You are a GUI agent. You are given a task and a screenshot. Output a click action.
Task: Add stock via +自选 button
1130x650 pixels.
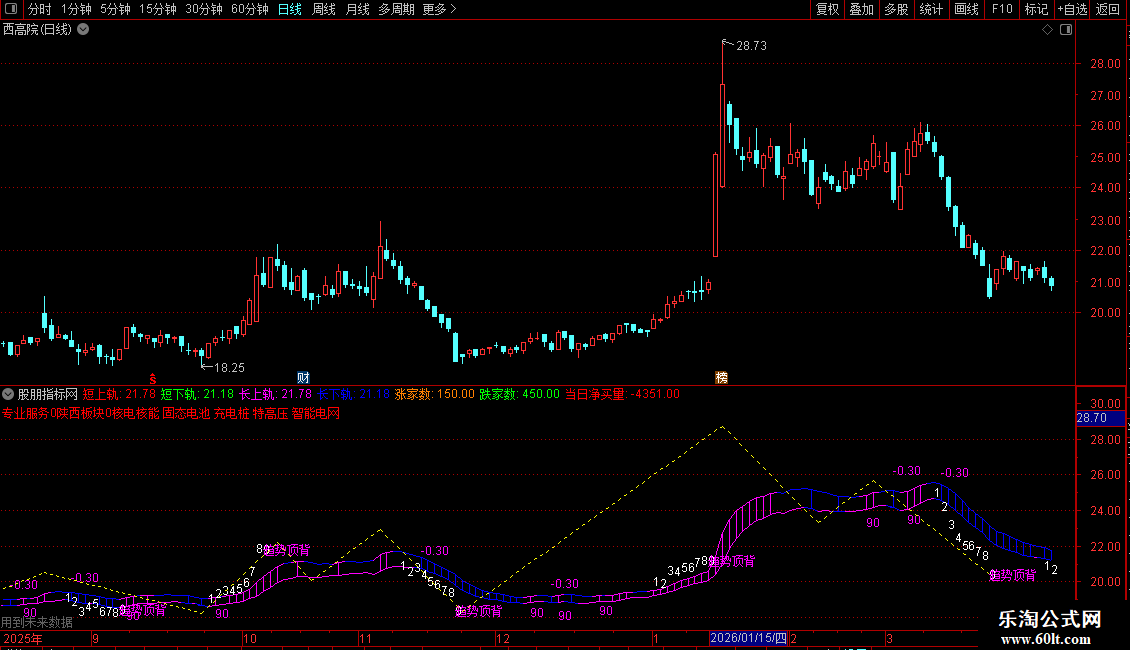coord(1072,9)
